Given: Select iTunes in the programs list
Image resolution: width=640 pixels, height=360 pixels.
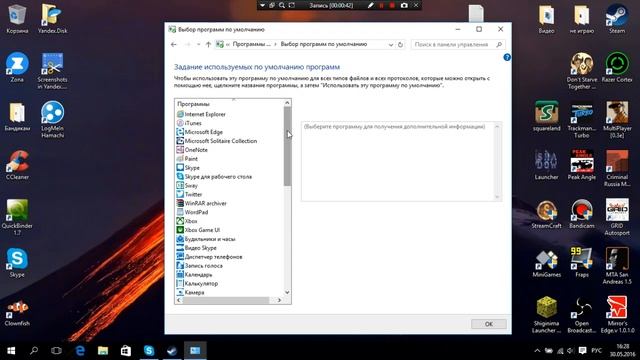Looking at the screenshot, I should click(189, 123).
